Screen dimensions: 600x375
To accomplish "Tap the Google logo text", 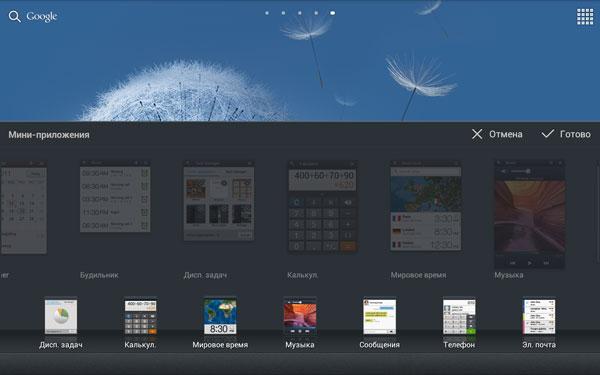I will (x=42, y=16).
